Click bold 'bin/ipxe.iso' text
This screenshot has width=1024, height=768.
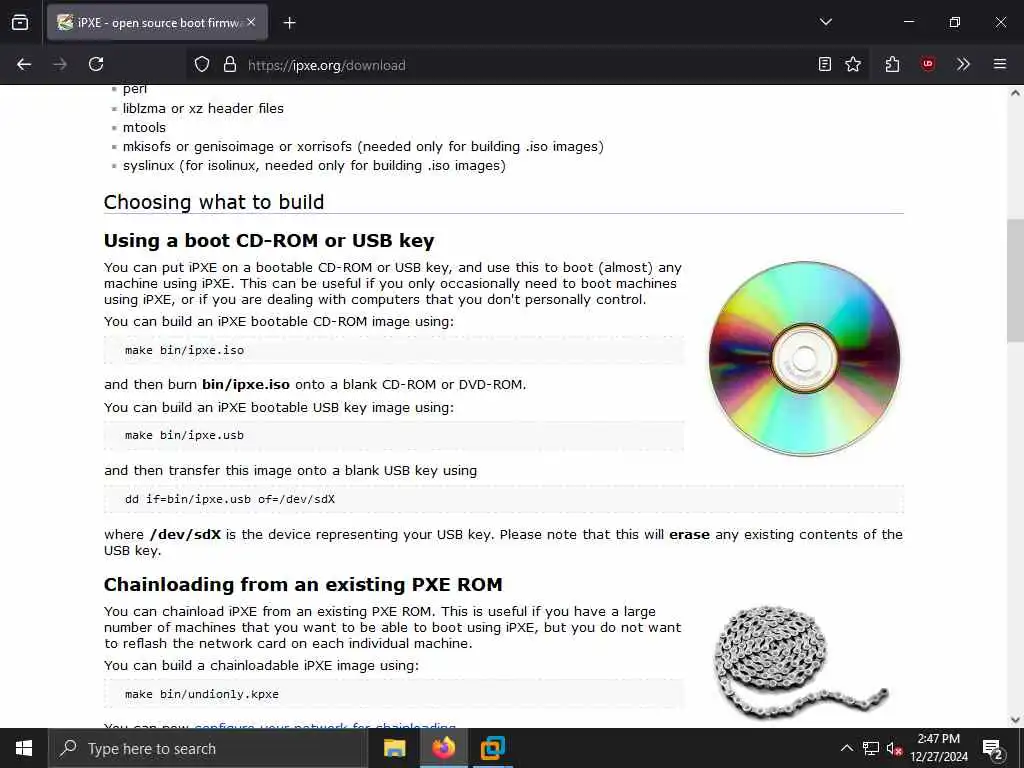tap(246, 384)
